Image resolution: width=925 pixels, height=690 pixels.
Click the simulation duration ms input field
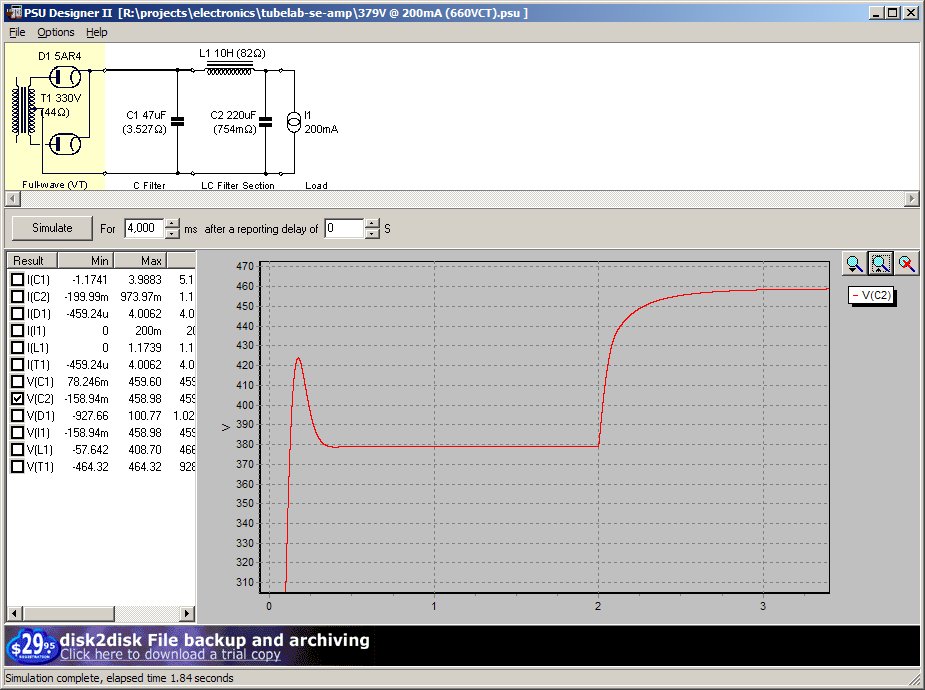click(x=141, y=228)
